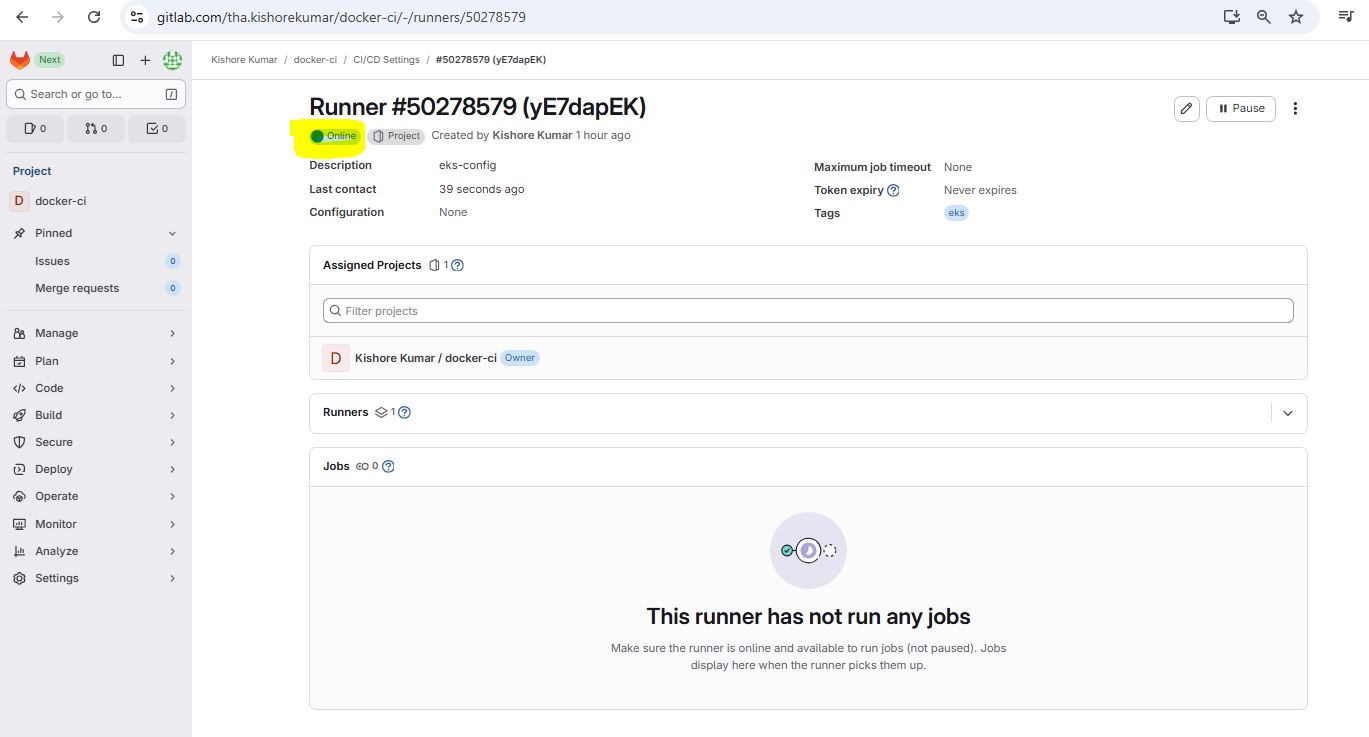Image resolution: width=1369 pixels, height=737 pixels.
Task: Open the user avatar menu
Action: pyautogui.click(x=172, y=60)
